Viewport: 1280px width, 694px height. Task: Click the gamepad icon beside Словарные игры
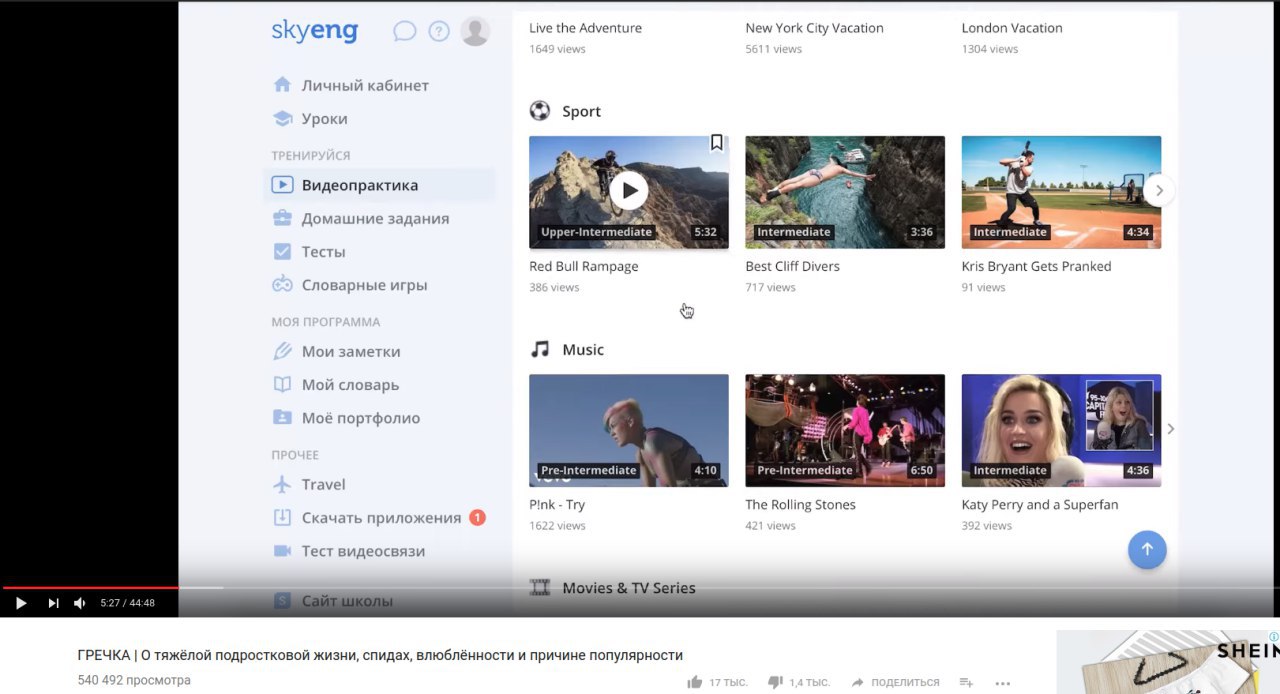(283, 285)
